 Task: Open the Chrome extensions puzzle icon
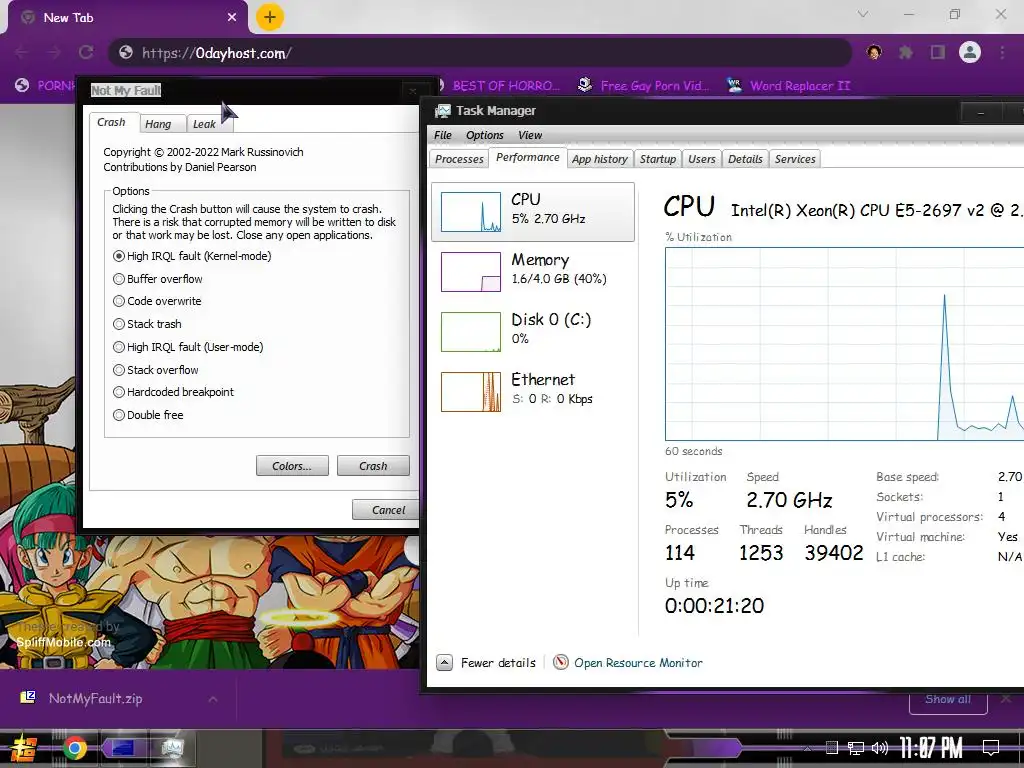tap(906, 52)
